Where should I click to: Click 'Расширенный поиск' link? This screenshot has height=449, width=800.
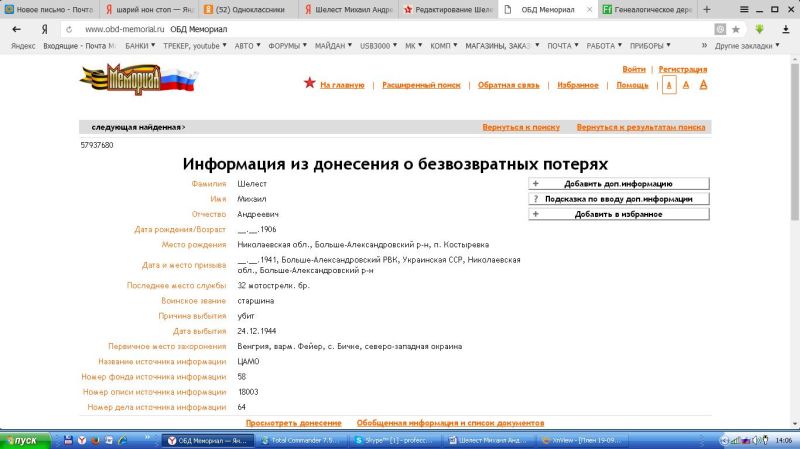pyautogui.click(x=421, y=85)
